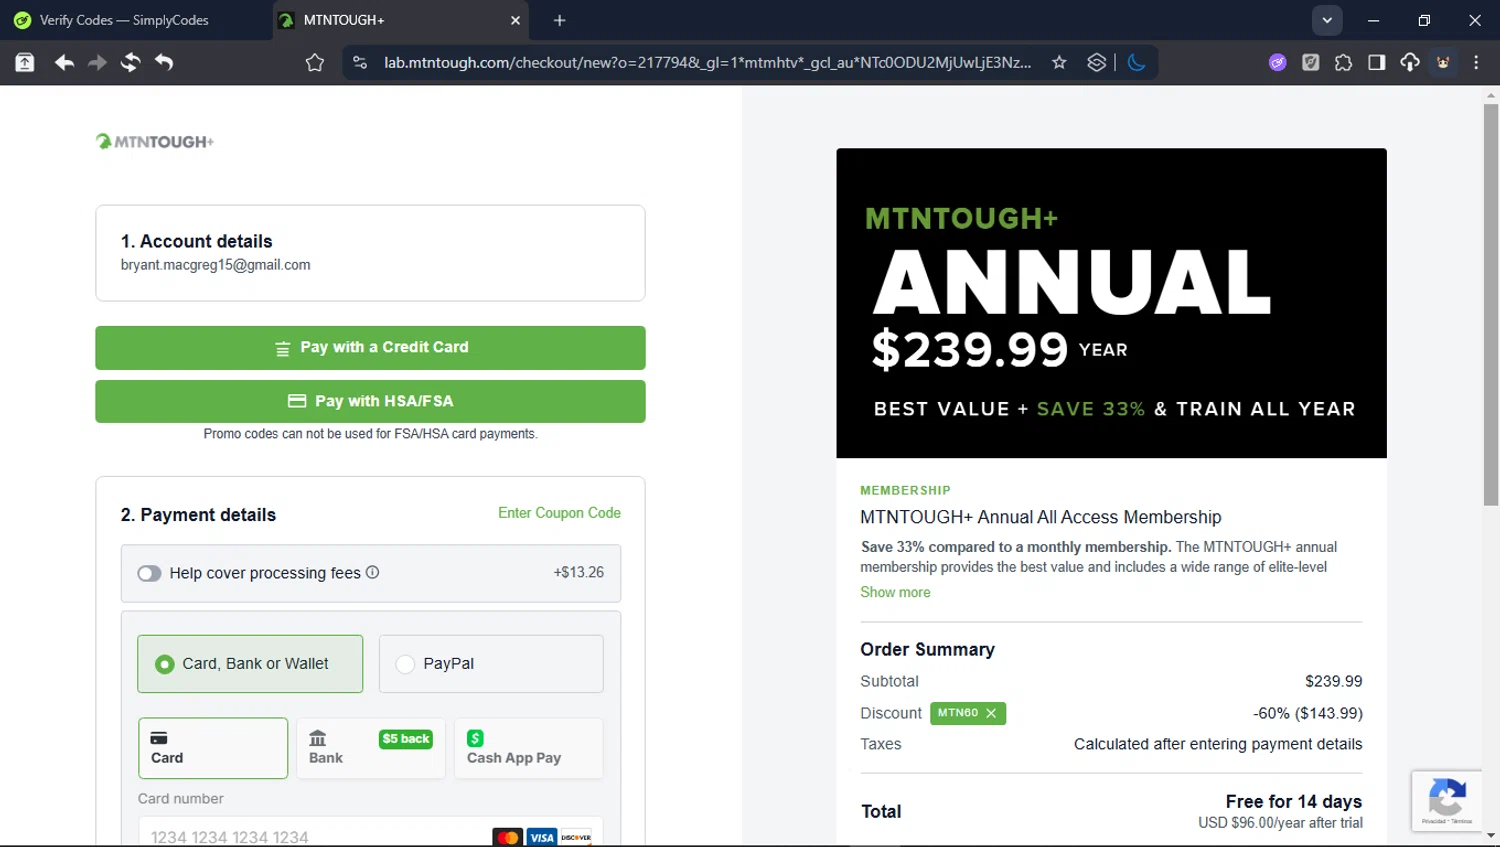Click the reCAPTCHA badge
Image resolution: width=1500 pixels, height=847 pixels.
point(1447,801)
